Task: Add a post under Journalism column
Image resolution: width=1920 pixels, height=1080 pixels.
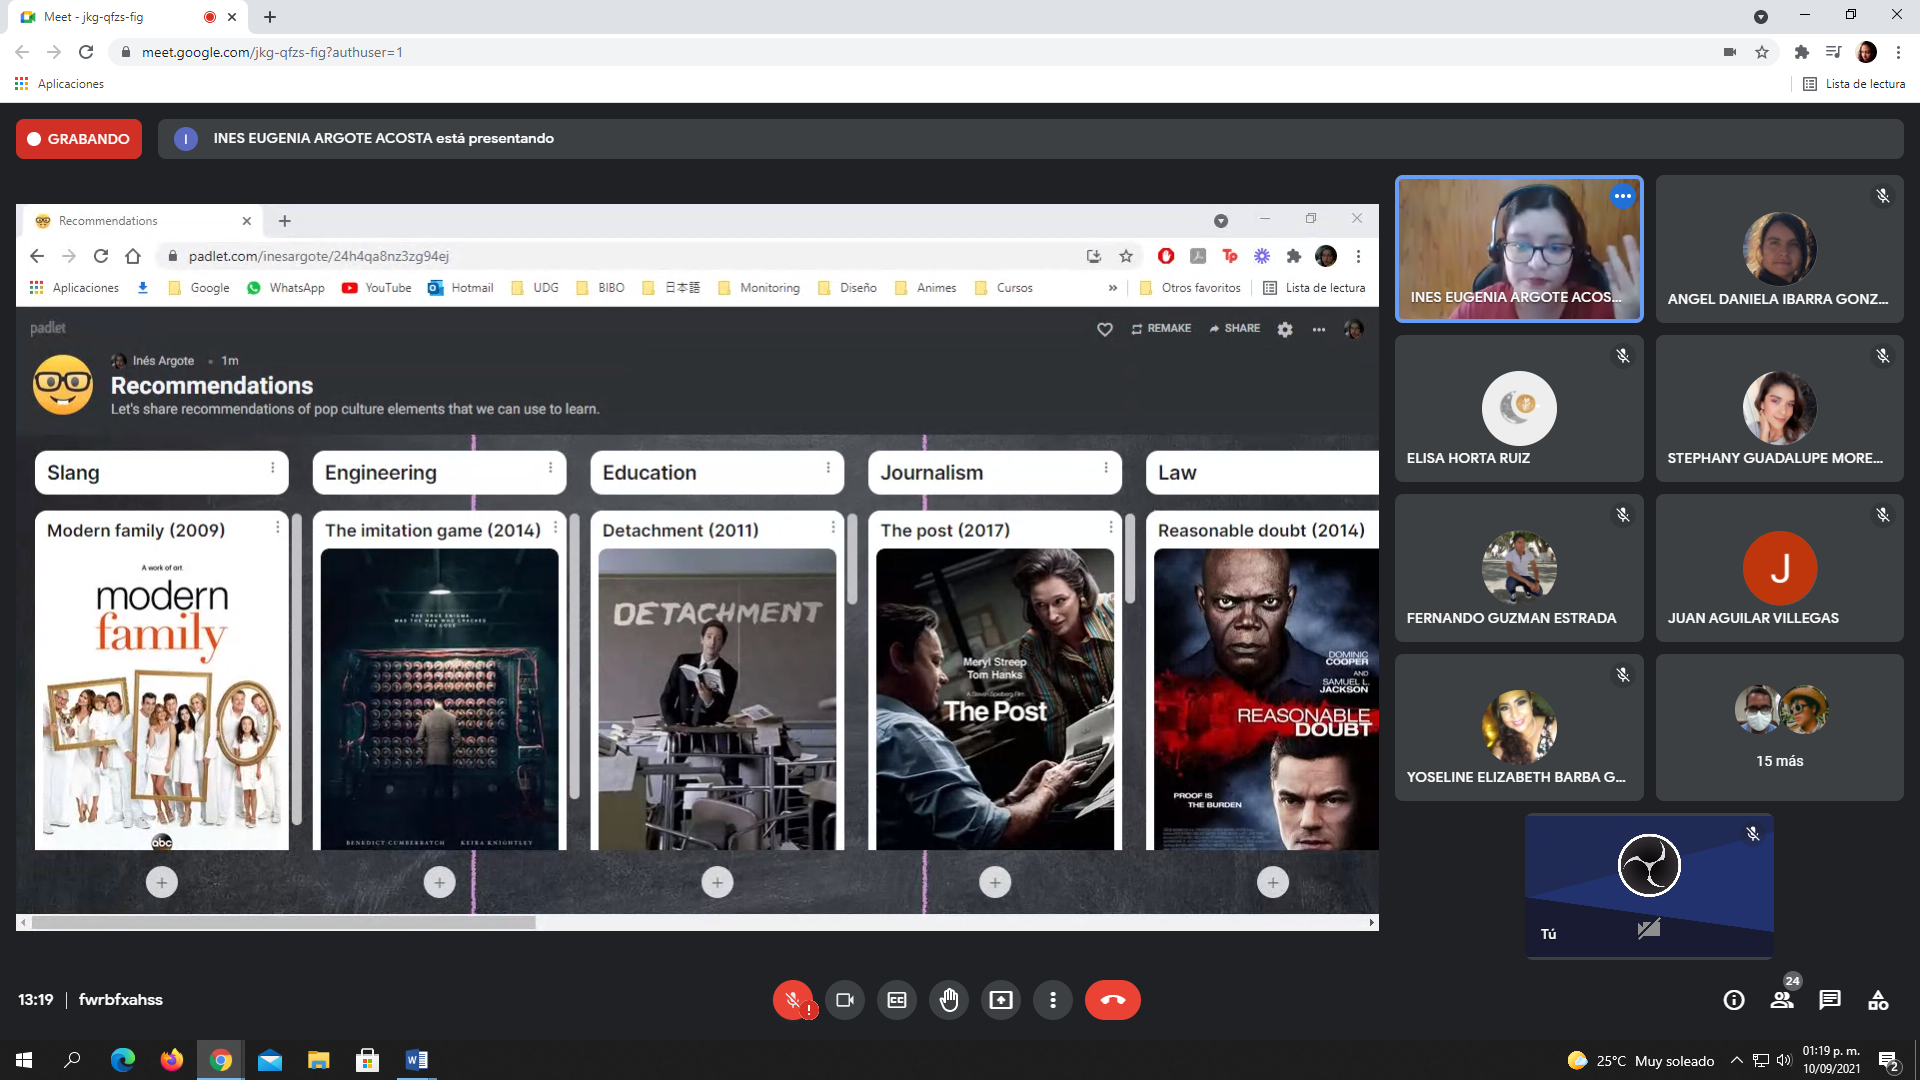Action: pyautogui.click(x=995, y=882)
